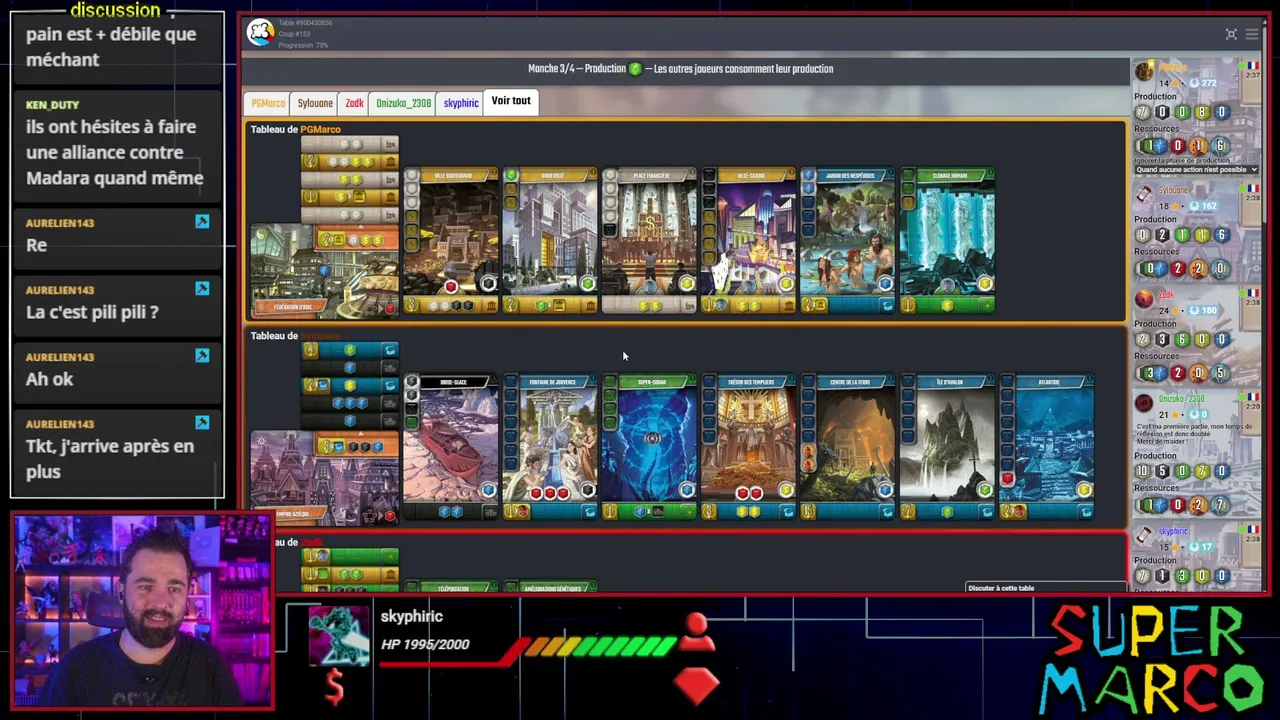Click the Discuter à cette table field
Screen dimensions: 1280x720
point(1045,588)
